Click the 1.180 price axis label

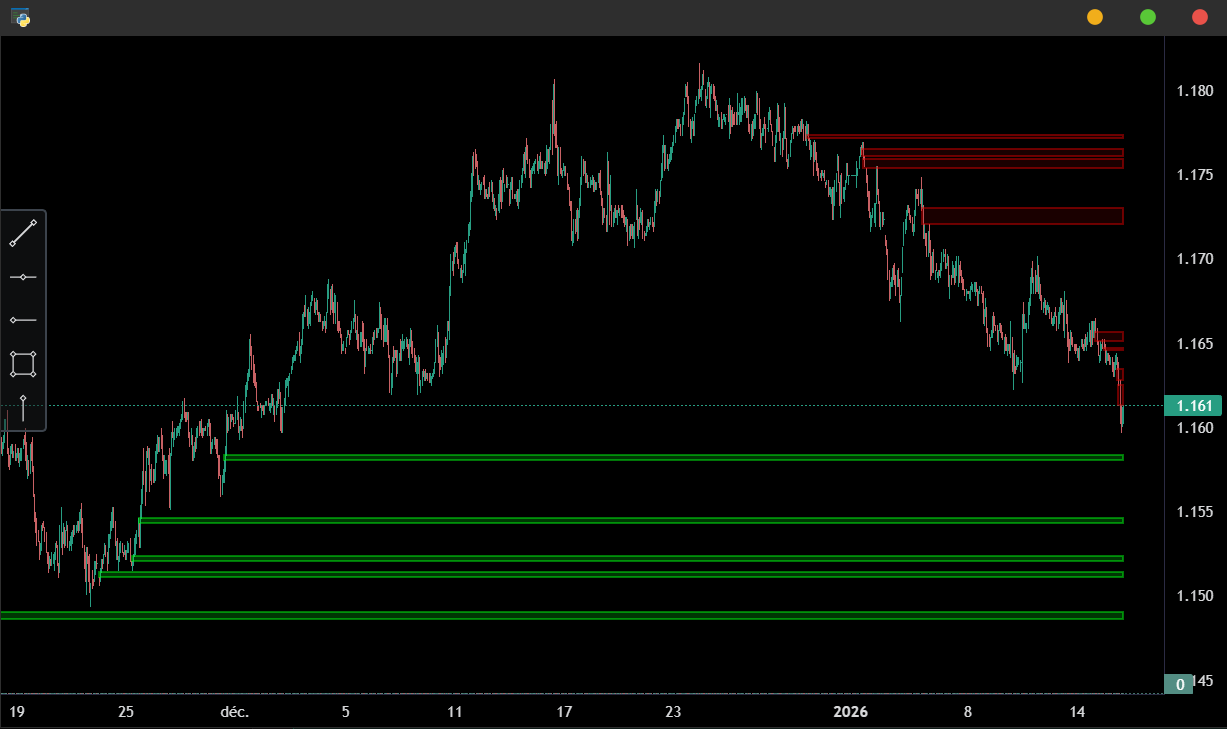(x=1195, y=91)
